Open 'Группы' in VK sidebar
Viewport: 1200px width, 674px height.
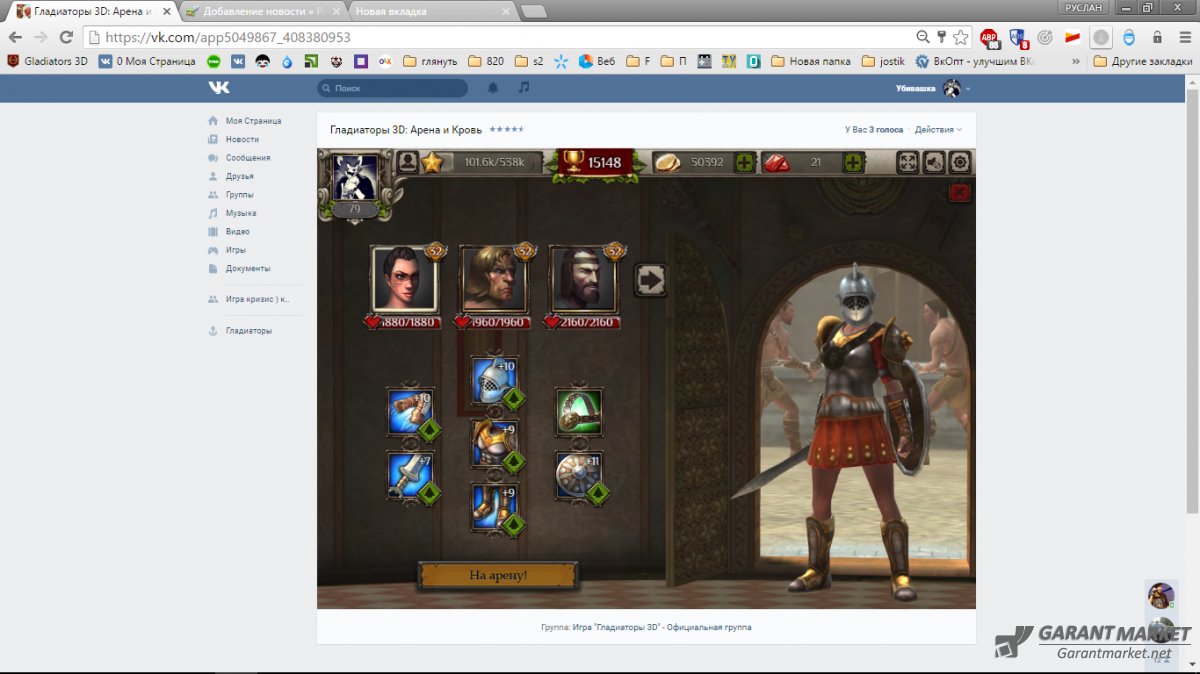[239, 195]
